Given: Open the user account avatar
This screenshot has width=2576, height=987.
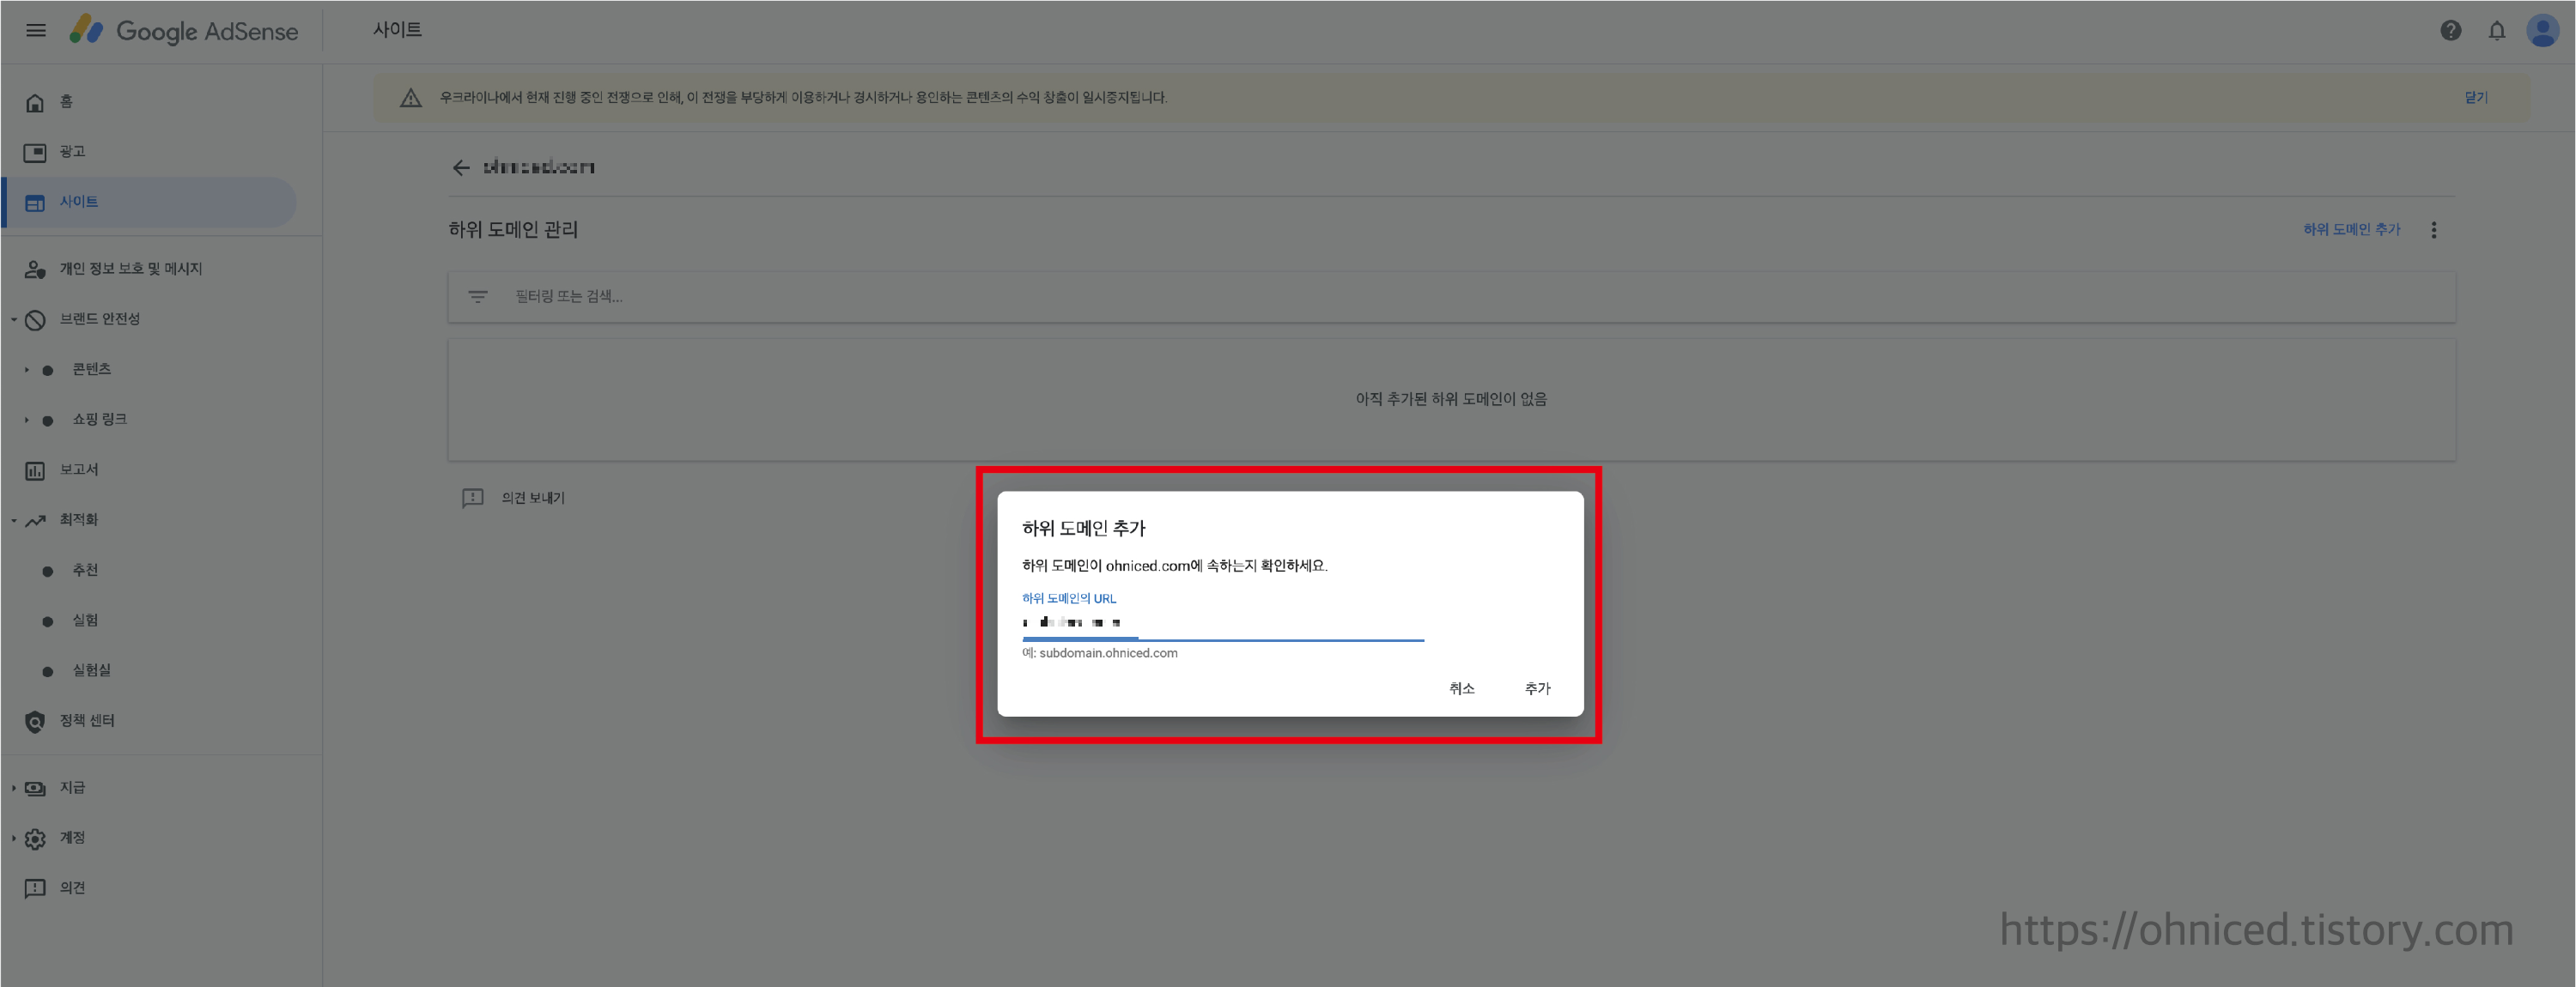Looking at the screenshot, I should 2542,30.
